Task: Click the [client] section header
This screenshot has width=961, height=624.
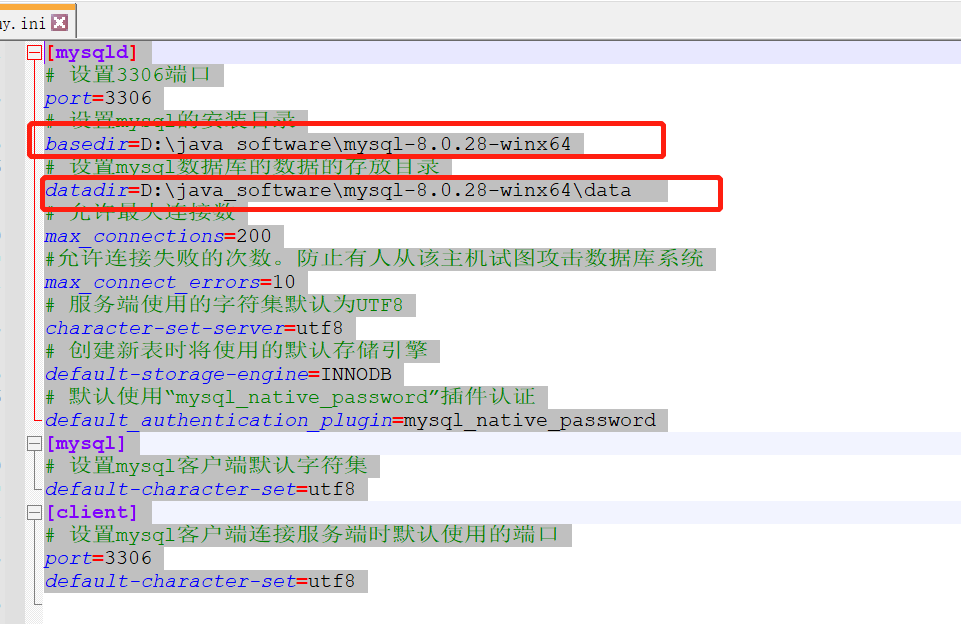Action: pyautogui.click(x=92, y=512)
